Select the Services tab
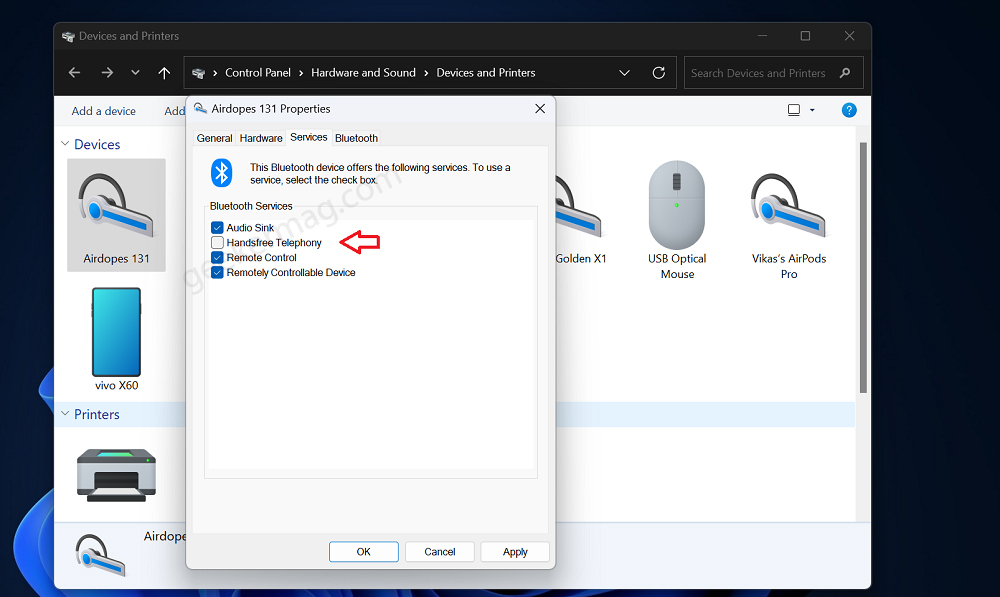This screenshot has width=1000, height=597. click(309, 137)
